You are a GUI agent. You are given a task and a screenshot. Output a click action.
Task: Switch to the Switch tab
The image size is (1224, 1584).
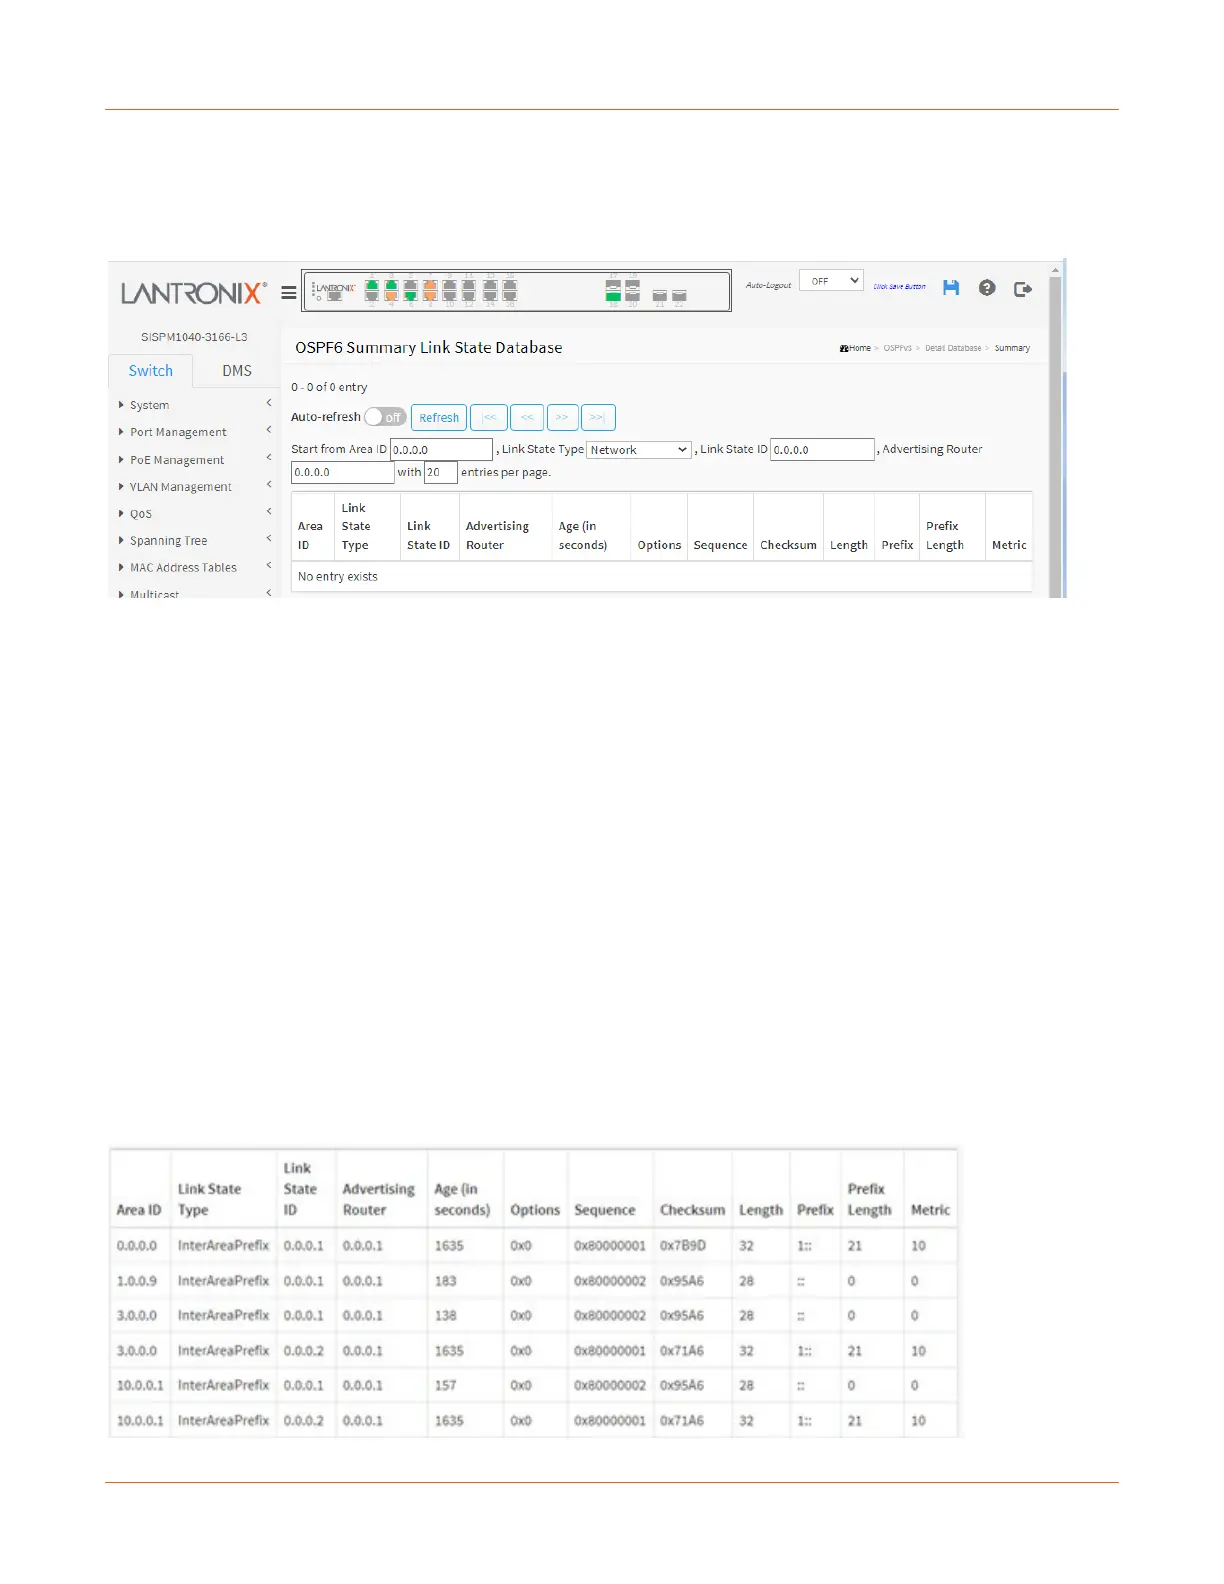tap(151, 371)
